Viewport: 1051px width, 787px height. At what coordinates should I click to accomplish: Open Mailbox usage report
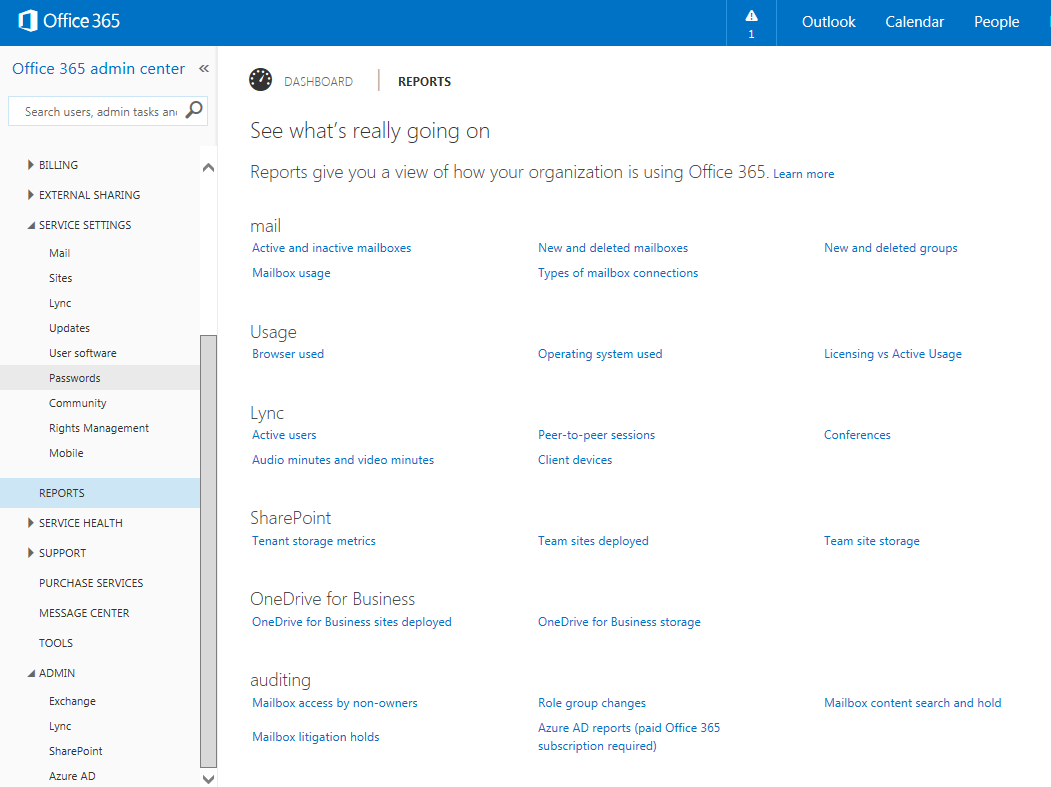coord(291,273)
